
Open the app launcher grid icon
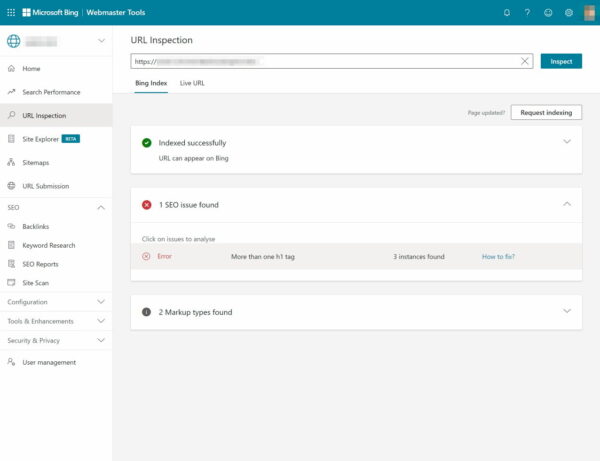(11, 12)
